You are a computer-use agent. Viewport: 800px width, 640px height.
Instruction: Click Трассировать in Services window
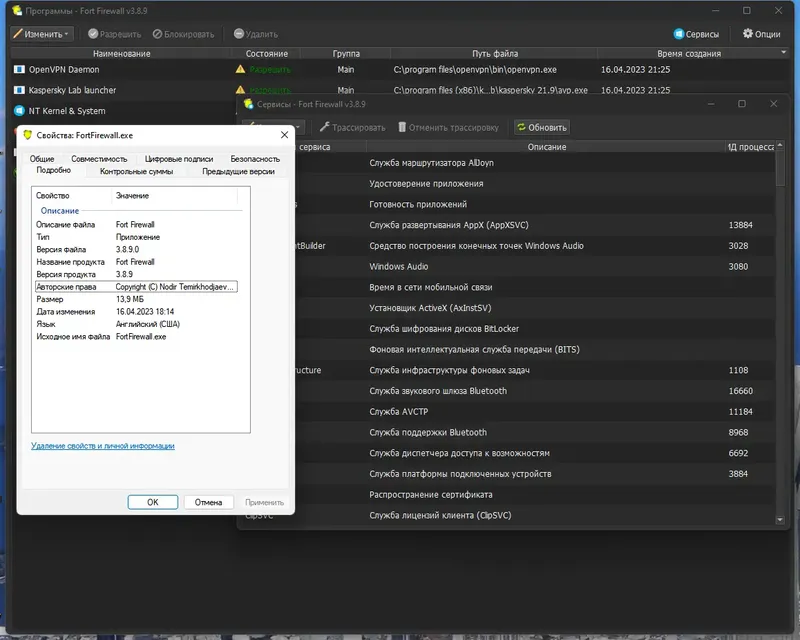point(352,128)
